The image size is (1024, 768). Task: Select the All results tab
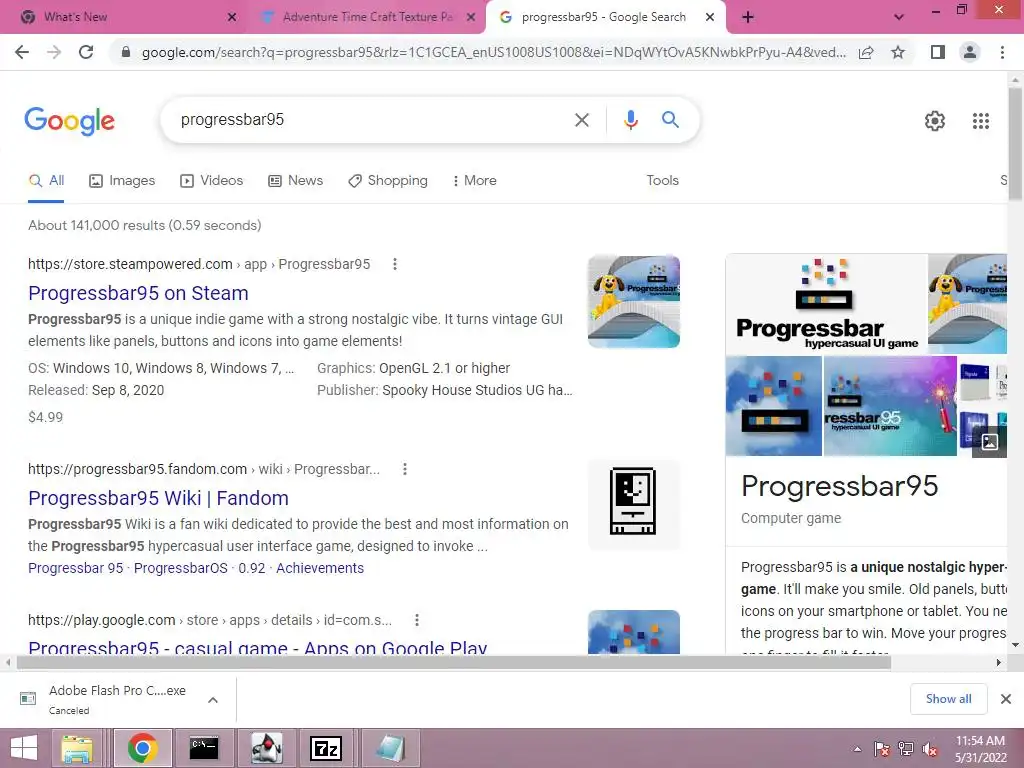46,181
